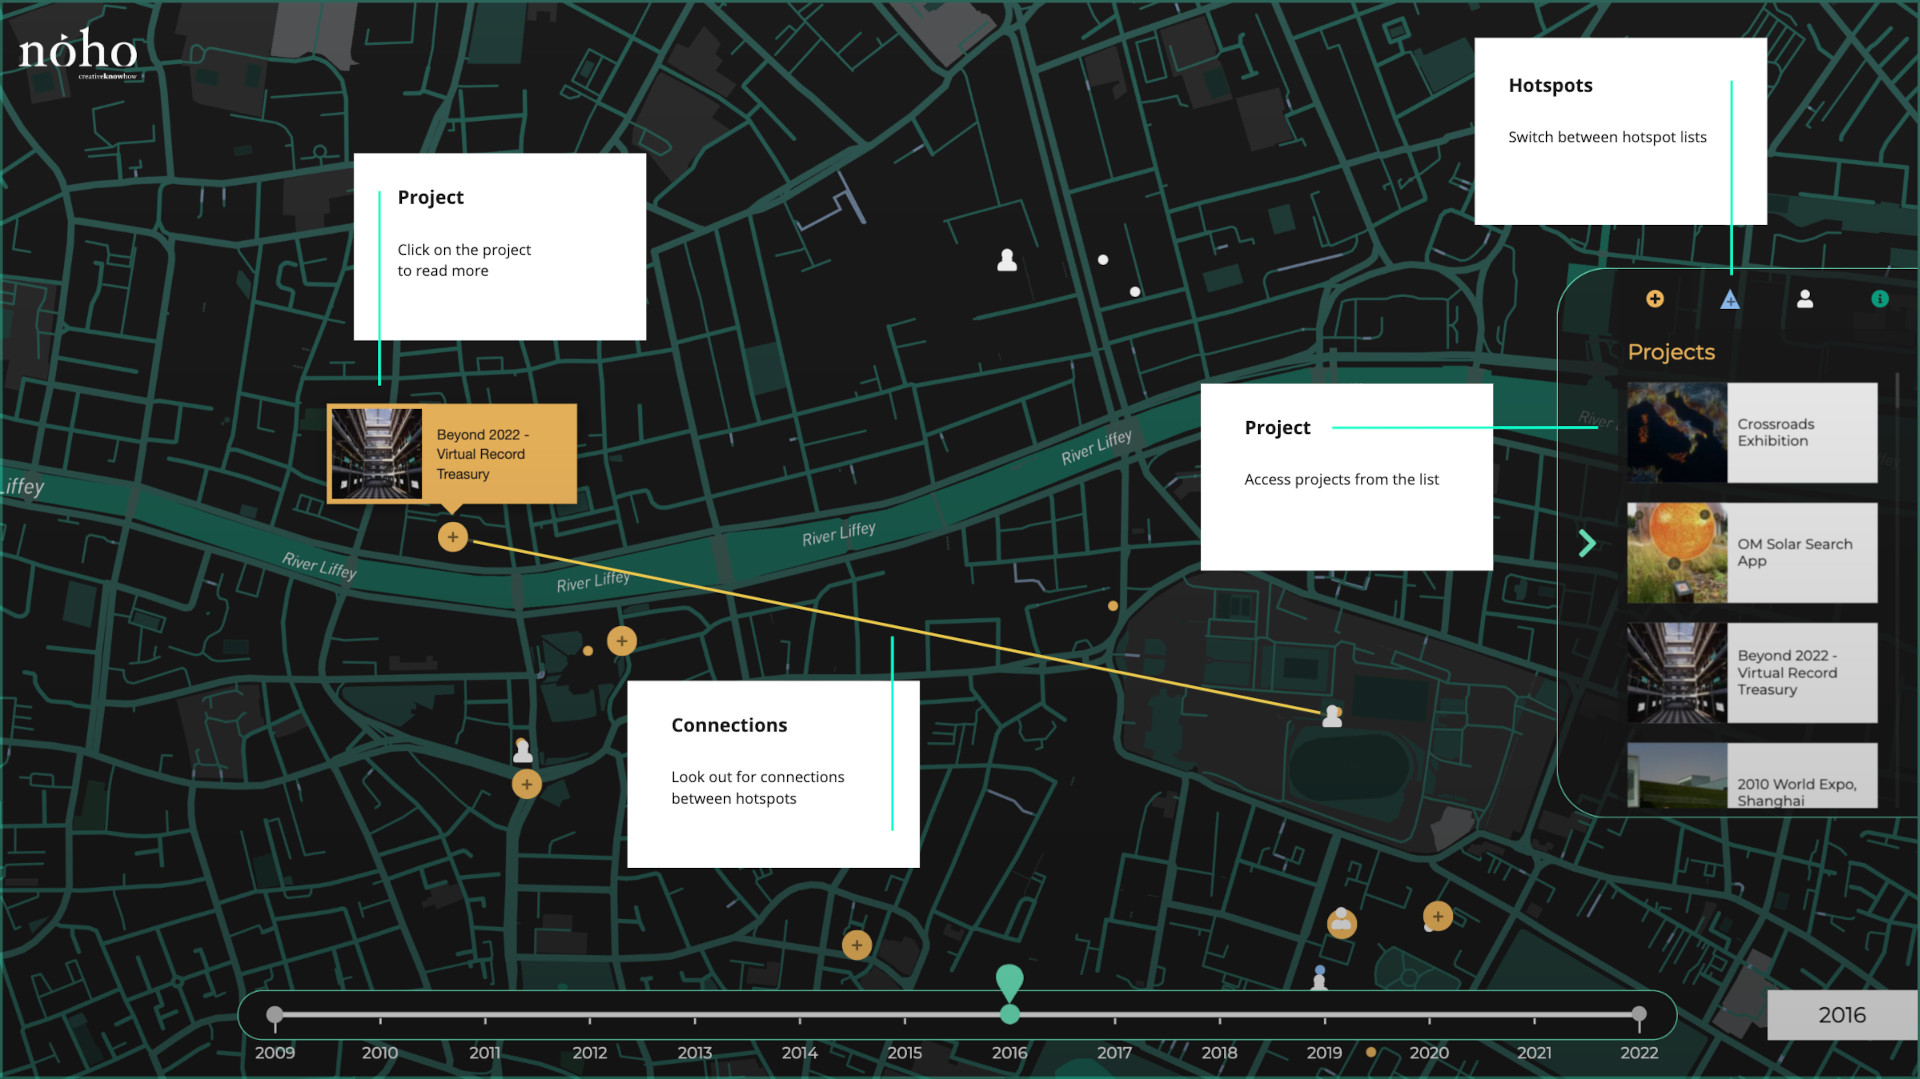The width and height of the screenshot is (1920, 1079).
Task: Click the timeline start handle at 2009
Action: point(275,1014)
